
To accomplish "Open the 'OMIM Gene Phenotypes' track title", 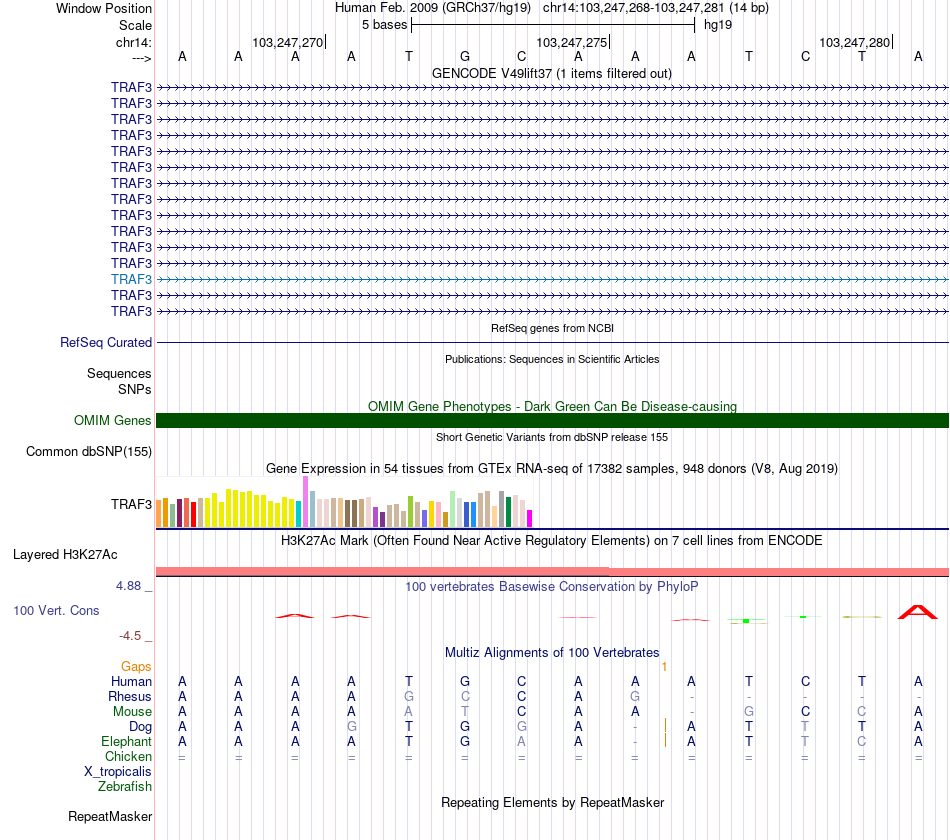I will coord(552,406).
